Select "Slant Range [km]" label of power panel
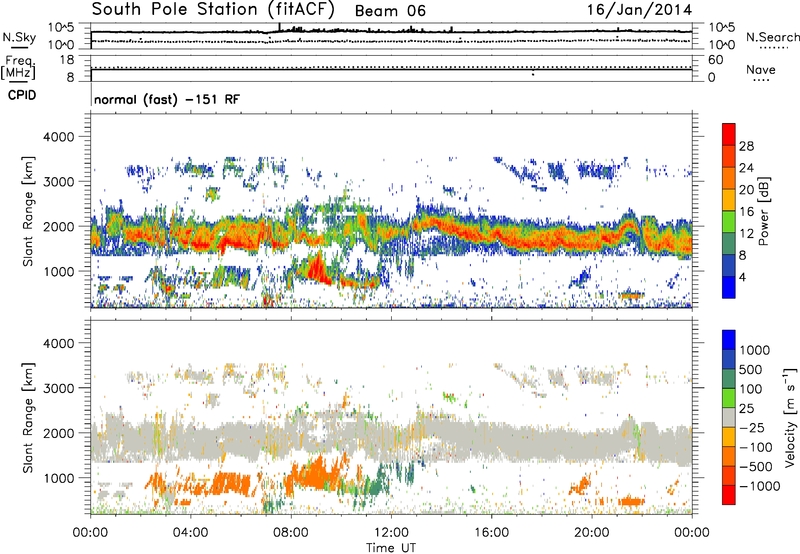This screenshot has height=554, width=800. tap(28, 211)
